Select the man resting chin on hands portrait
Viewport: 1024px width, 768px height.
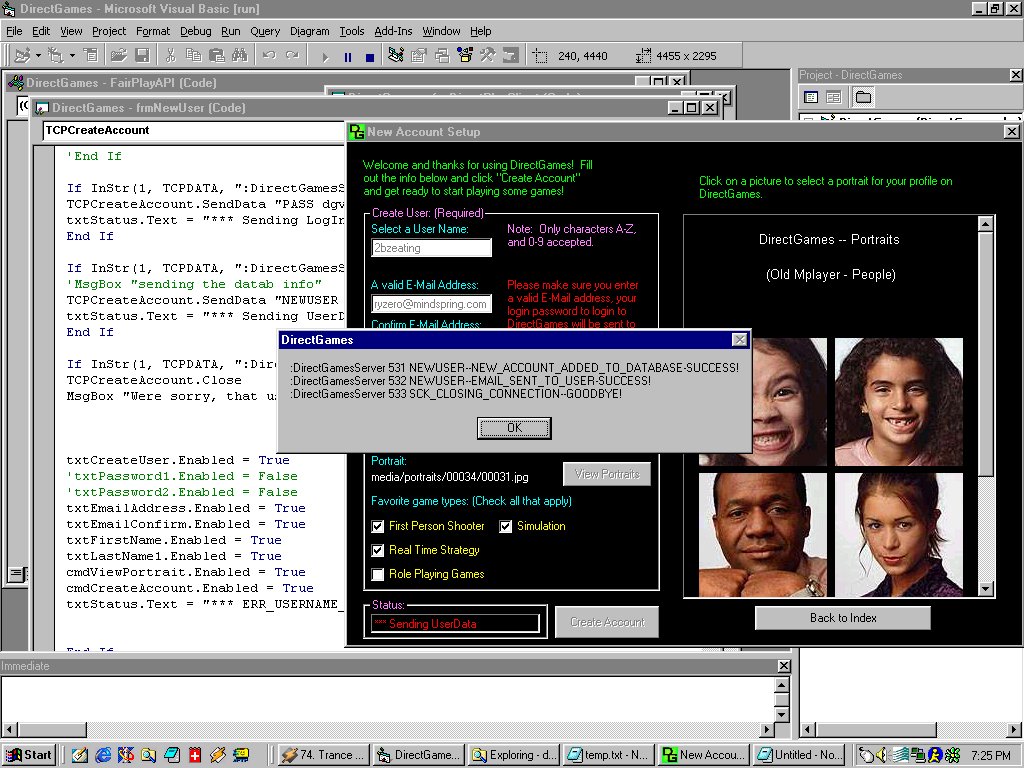763,535
